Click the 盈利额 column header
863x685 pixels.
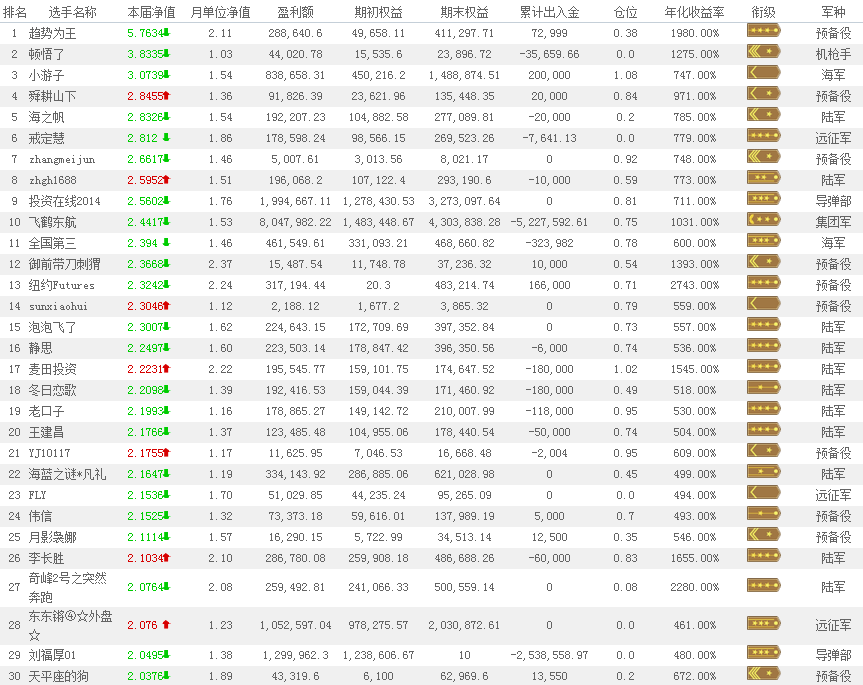click(x=296, y=12)
